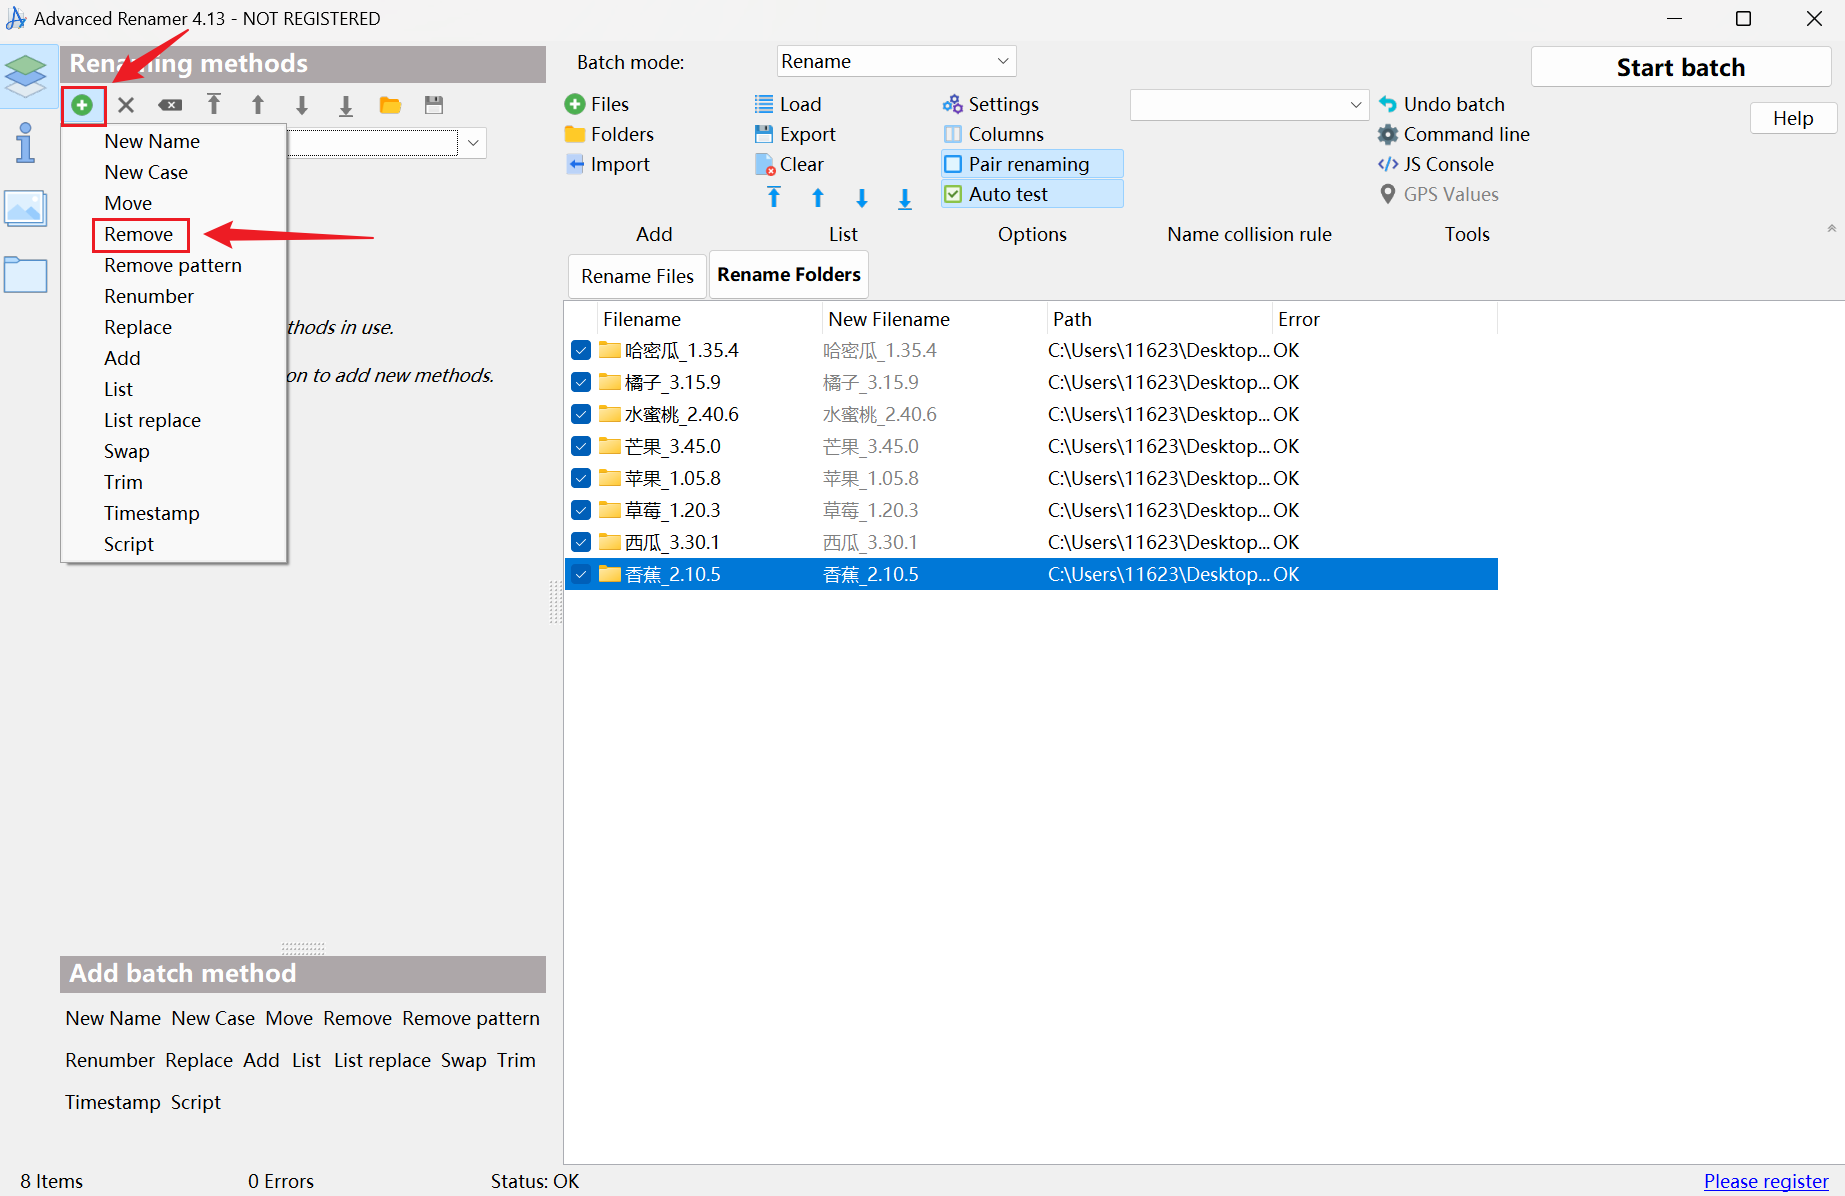The image size is (1845, 1196).
Task: Click the X remove method icon
Action: coord(126,105)
